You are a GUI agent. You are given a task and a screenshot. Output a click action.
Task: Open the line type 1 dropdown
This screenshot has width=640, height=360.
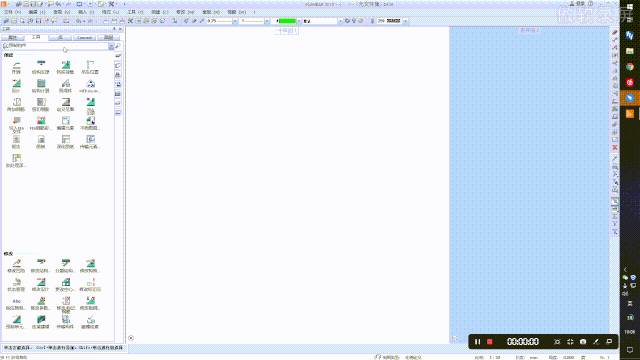point(267,21)
